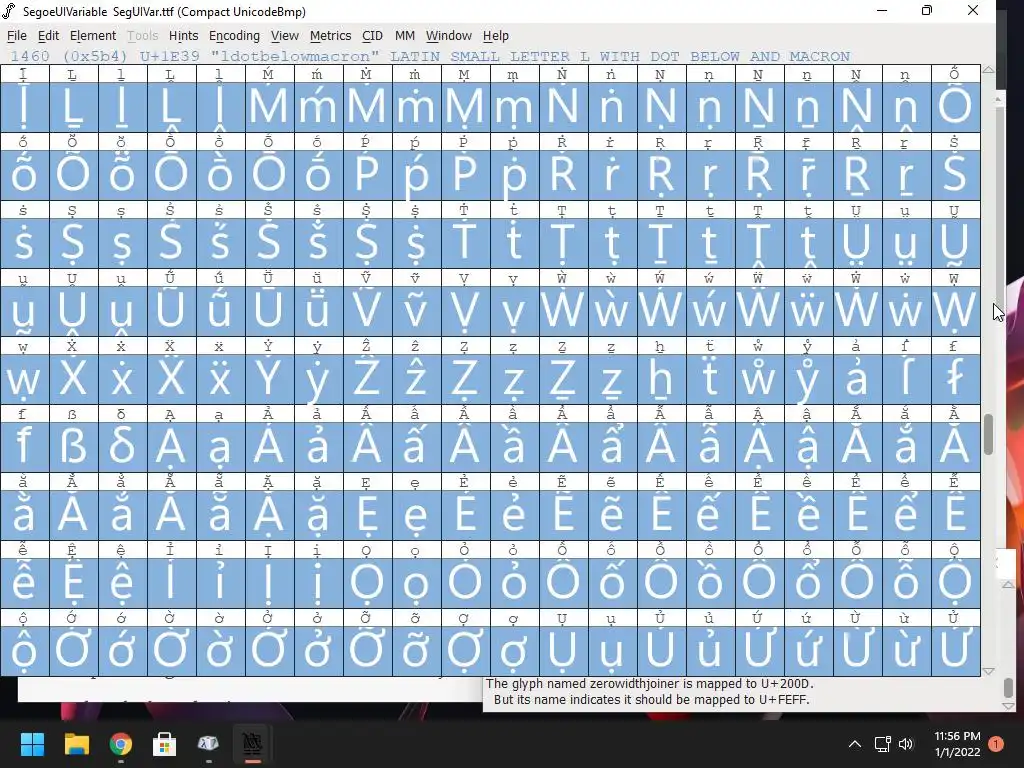Open the Edit menu
The height and width of the screenshot is (768, 1024).
point(48,36)
